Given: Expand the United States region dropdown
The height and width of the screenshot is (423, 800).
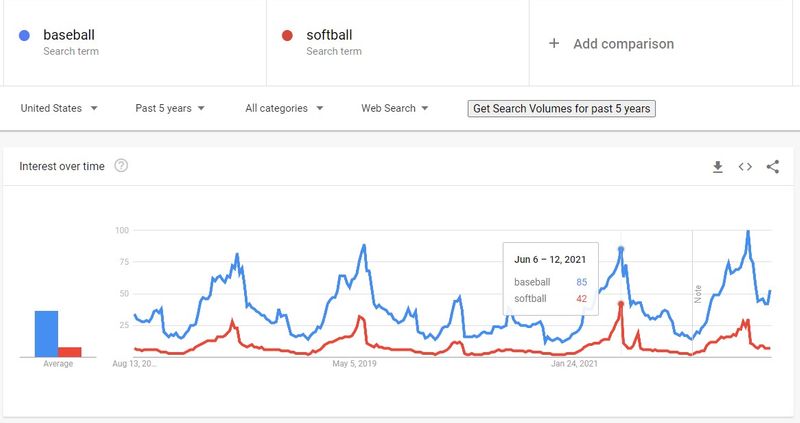Looking at the screenshot, I should [x=59, y=108].
